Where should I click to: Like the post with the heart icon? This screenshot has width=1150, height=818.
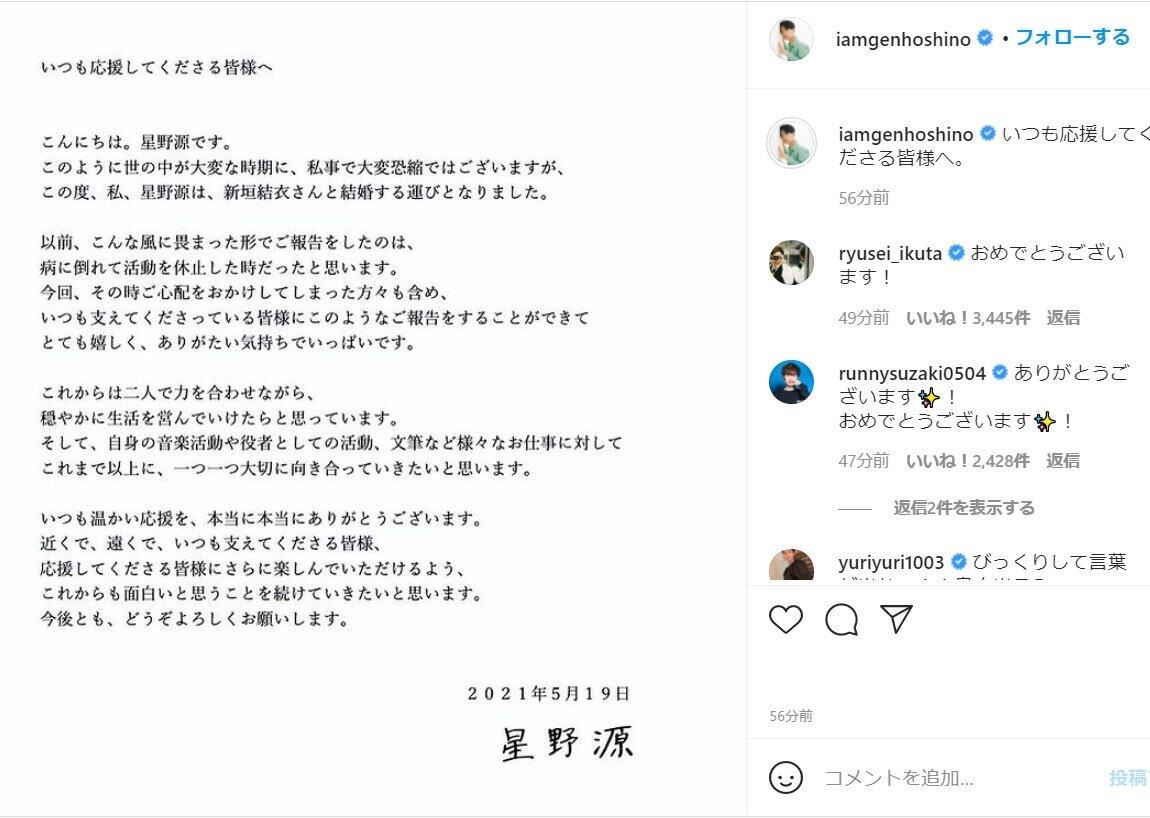pos(785,620)
